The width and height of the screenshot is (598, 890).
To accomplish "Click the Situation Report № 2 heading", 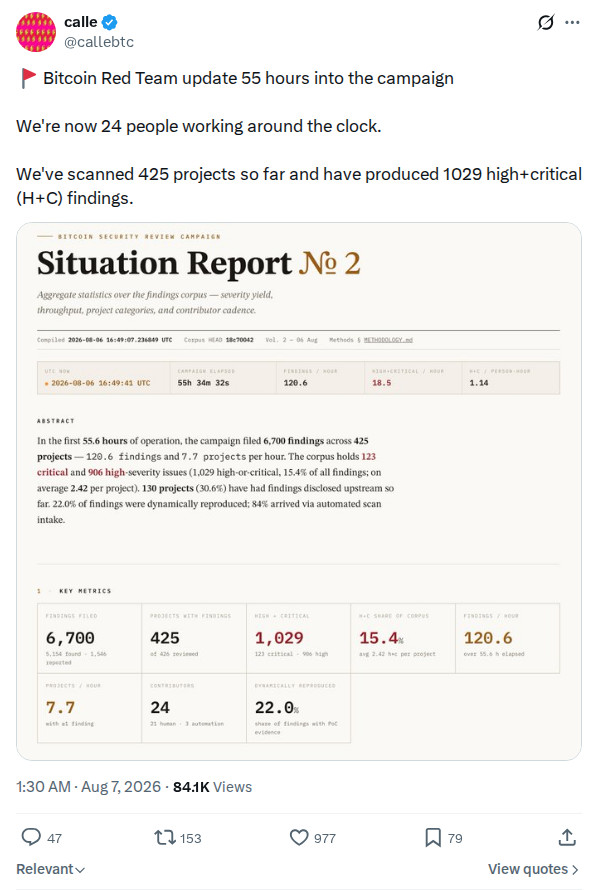I will coord(199,263).
